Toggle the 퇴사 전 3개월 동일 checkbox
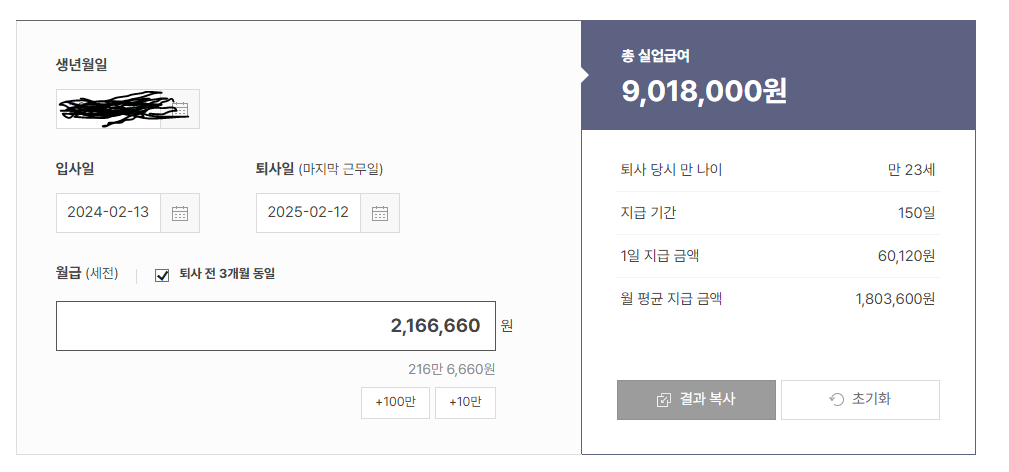Viewport: 1009px width, 472px height. (x=162, y=275)
